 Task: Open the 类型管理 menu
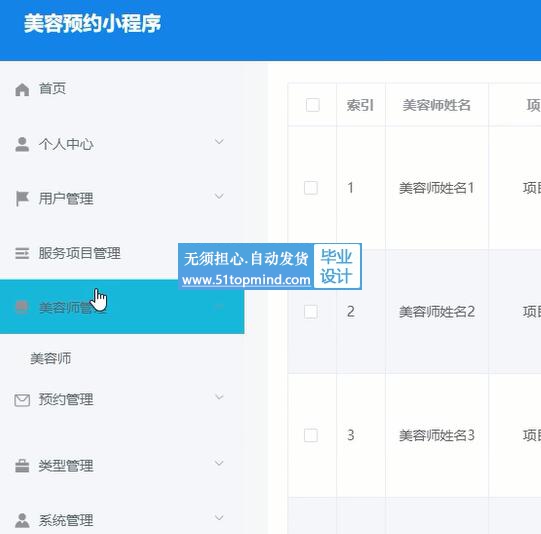[122, 466]
